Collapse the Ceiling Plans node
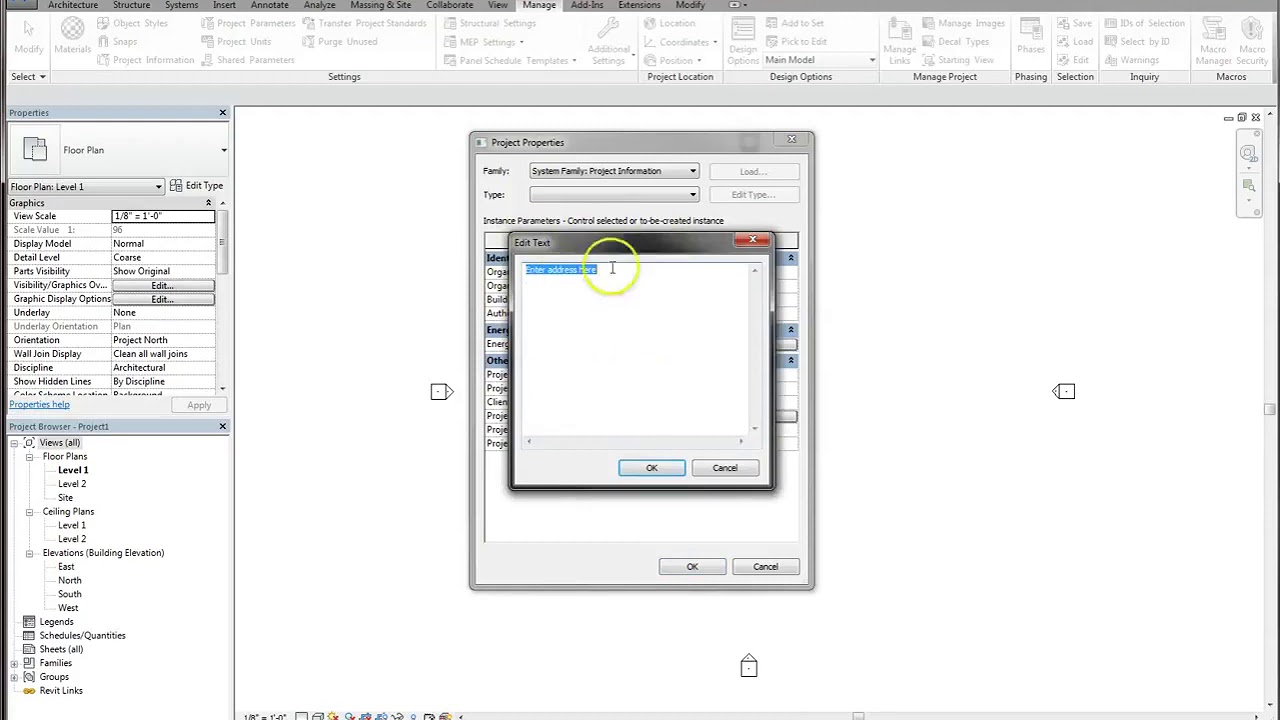Image resolution: width=1280 pixels, height=720 pixels. 30,512
